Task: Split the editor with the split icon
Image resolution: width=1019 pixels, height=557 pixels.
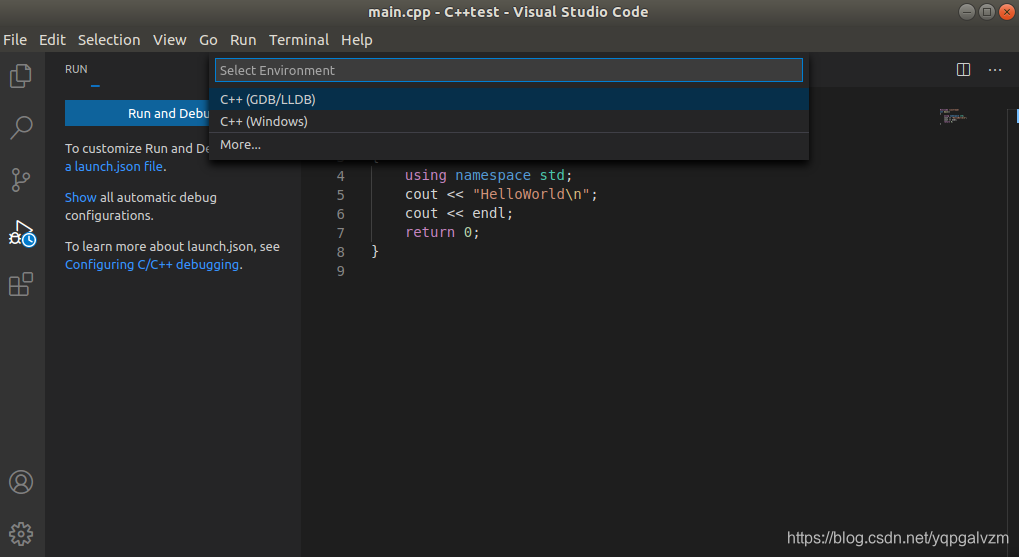Action: point(964,70)
